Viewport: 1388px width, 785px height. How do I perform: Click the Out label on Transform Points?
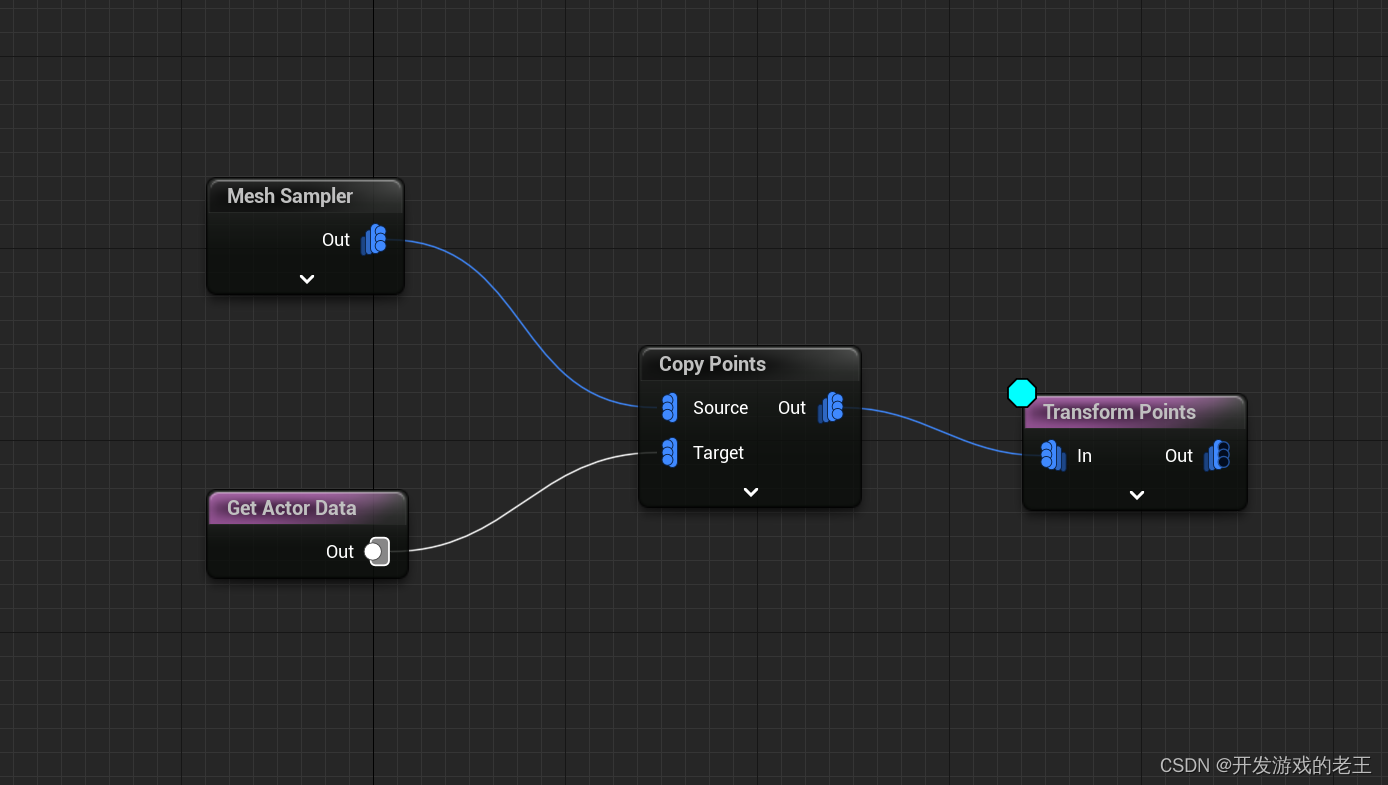1179,456
